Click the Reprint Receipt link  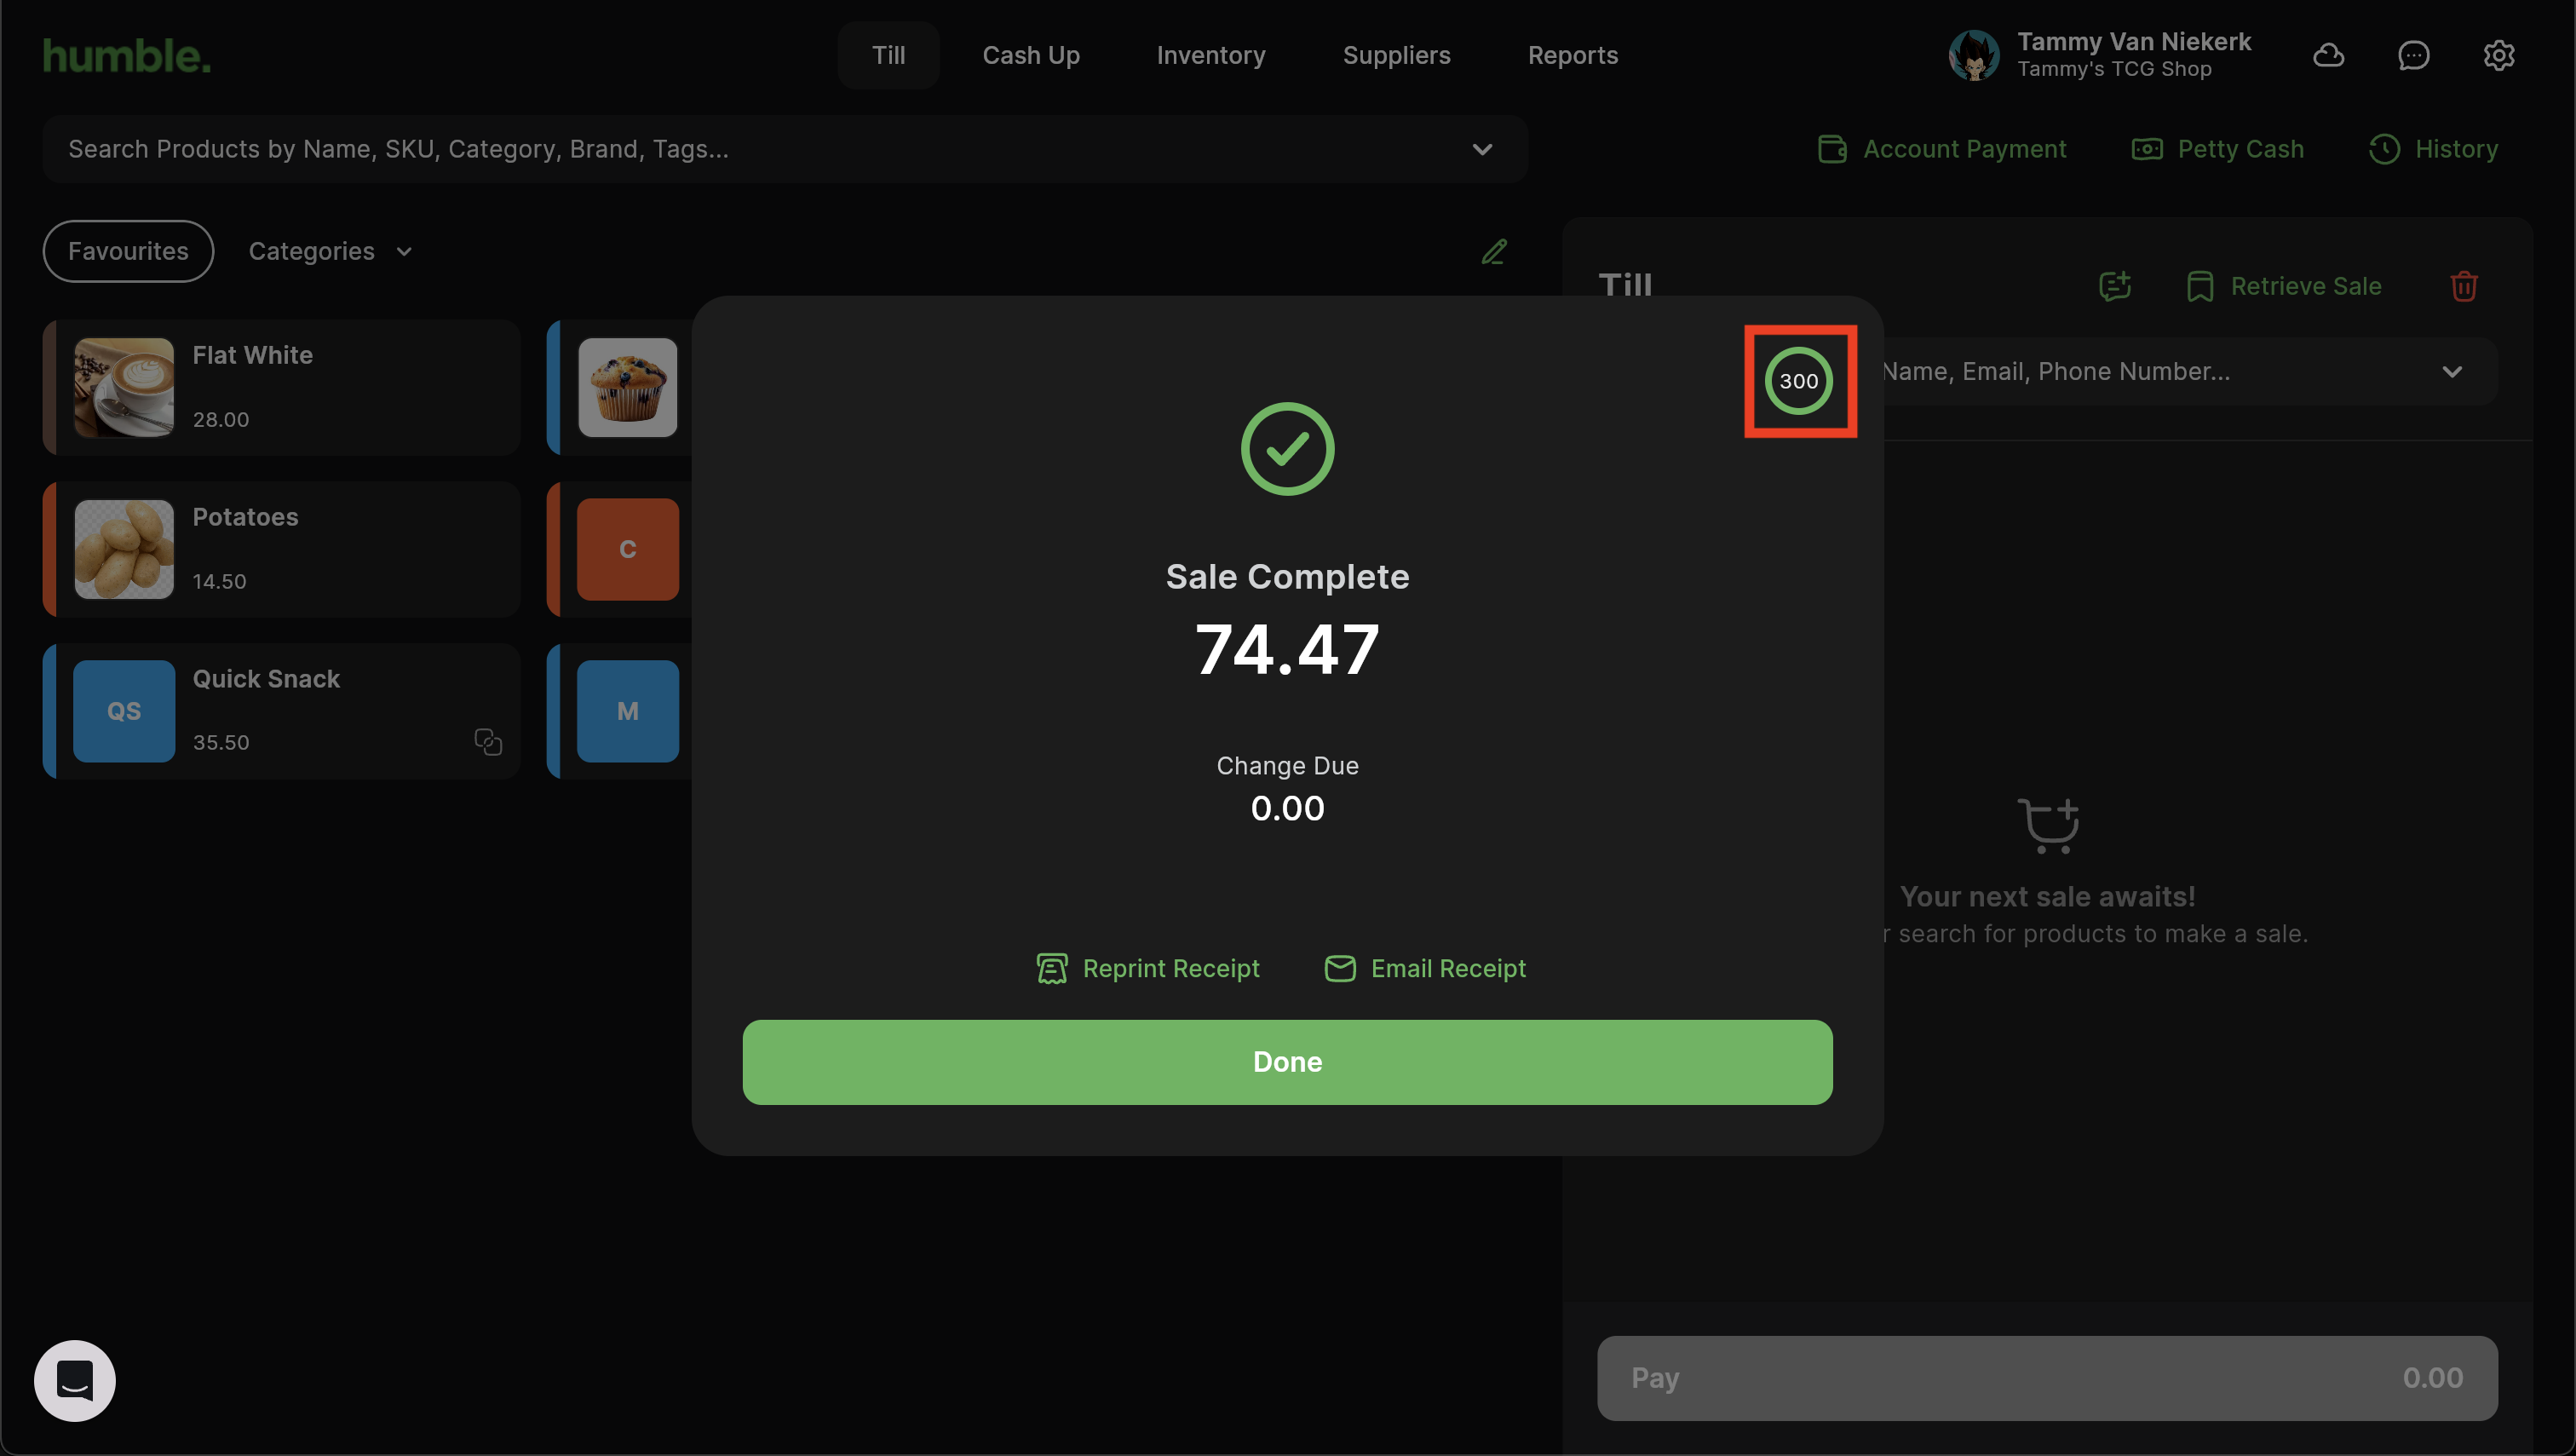coord(1148,968)
